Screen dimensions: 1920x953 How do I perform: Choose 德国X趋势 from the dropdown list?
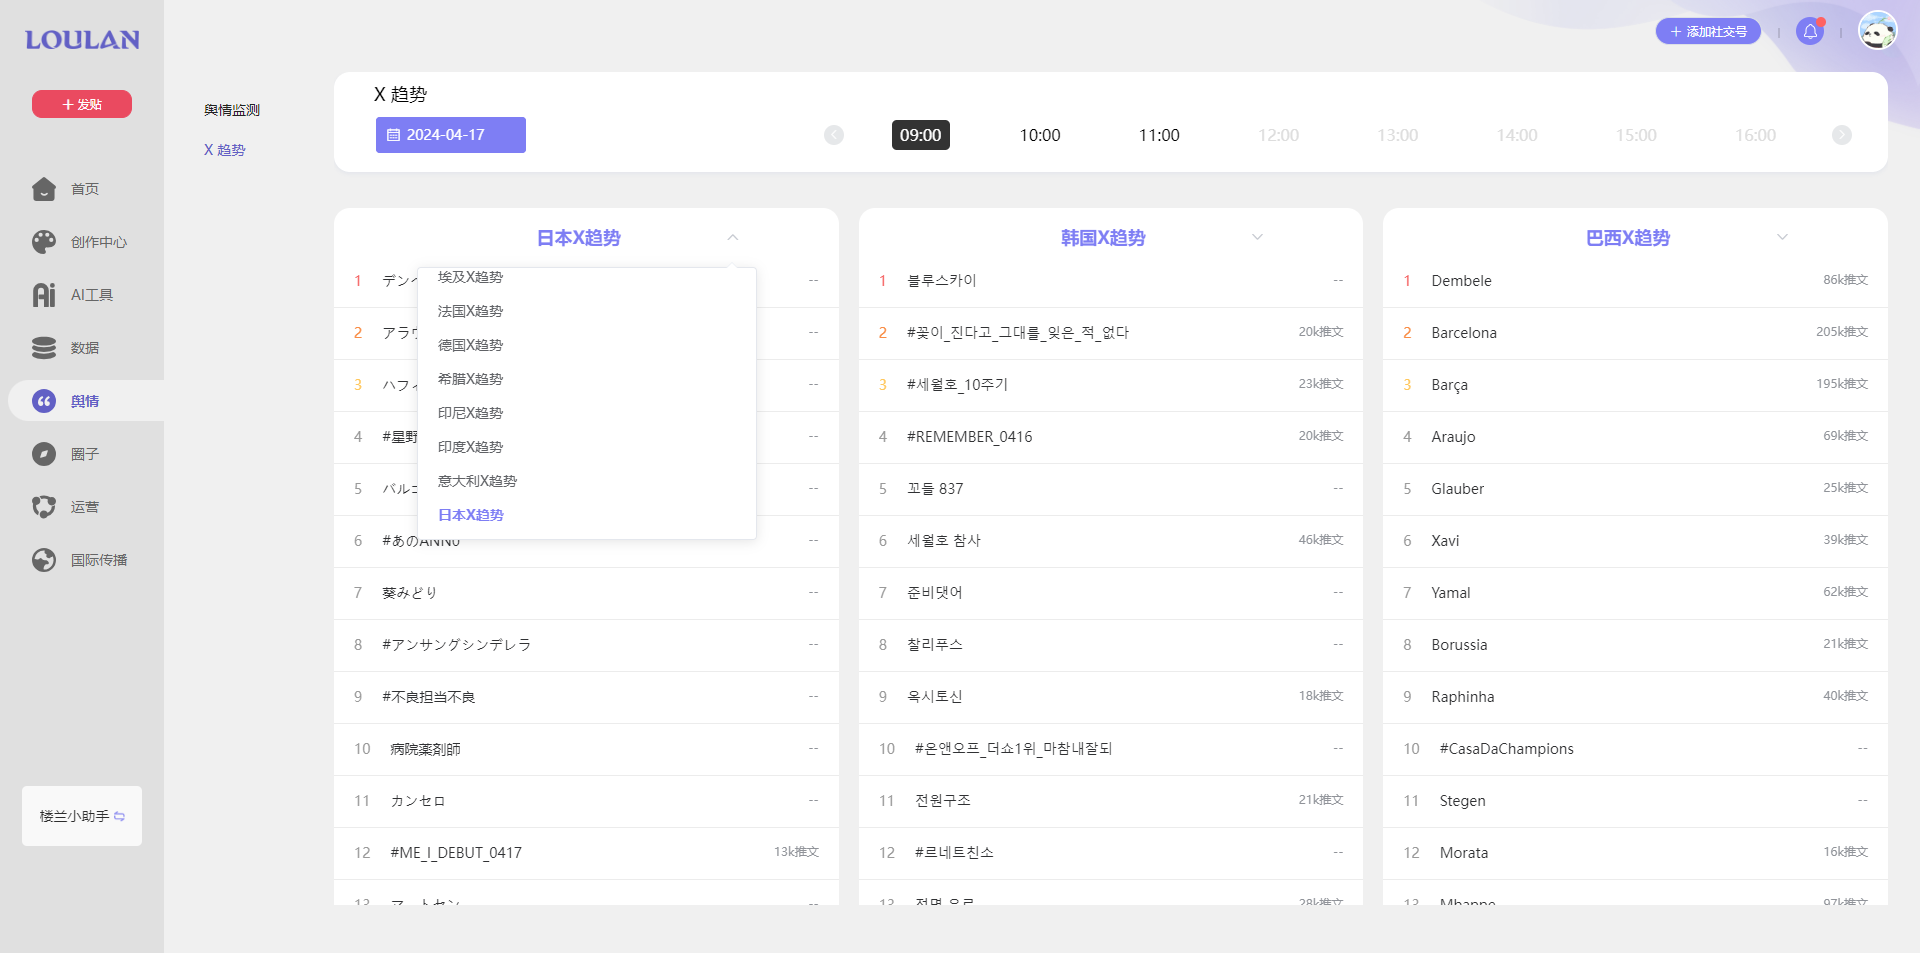coord(587,345)
